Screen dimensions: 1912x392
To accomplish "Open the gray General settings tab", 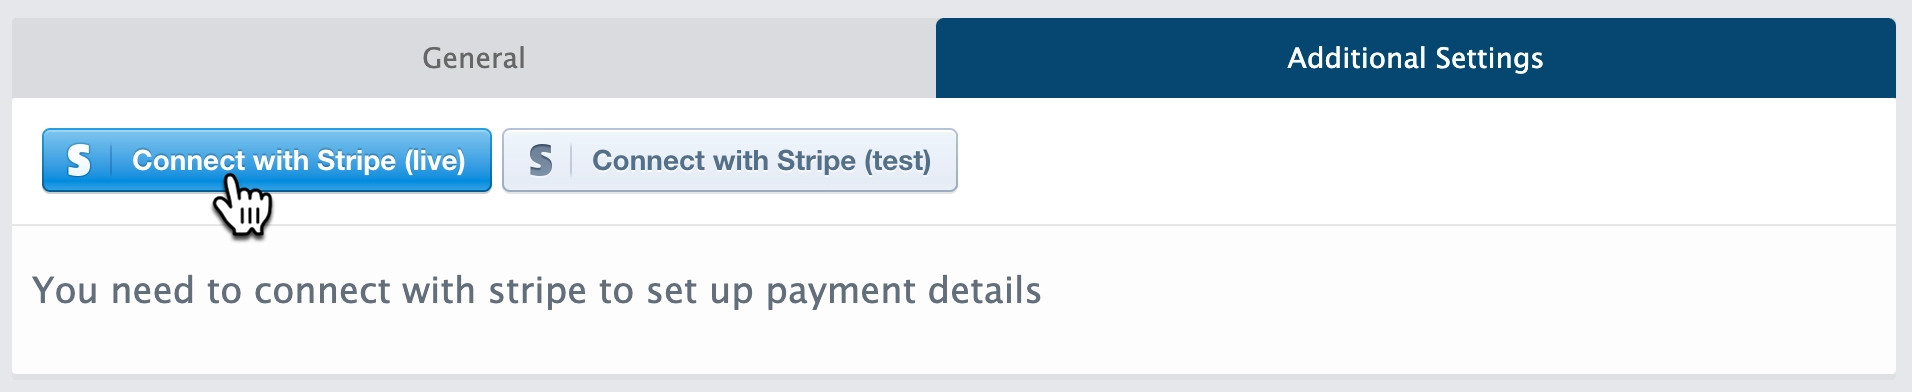I will (x=474, y=58).
